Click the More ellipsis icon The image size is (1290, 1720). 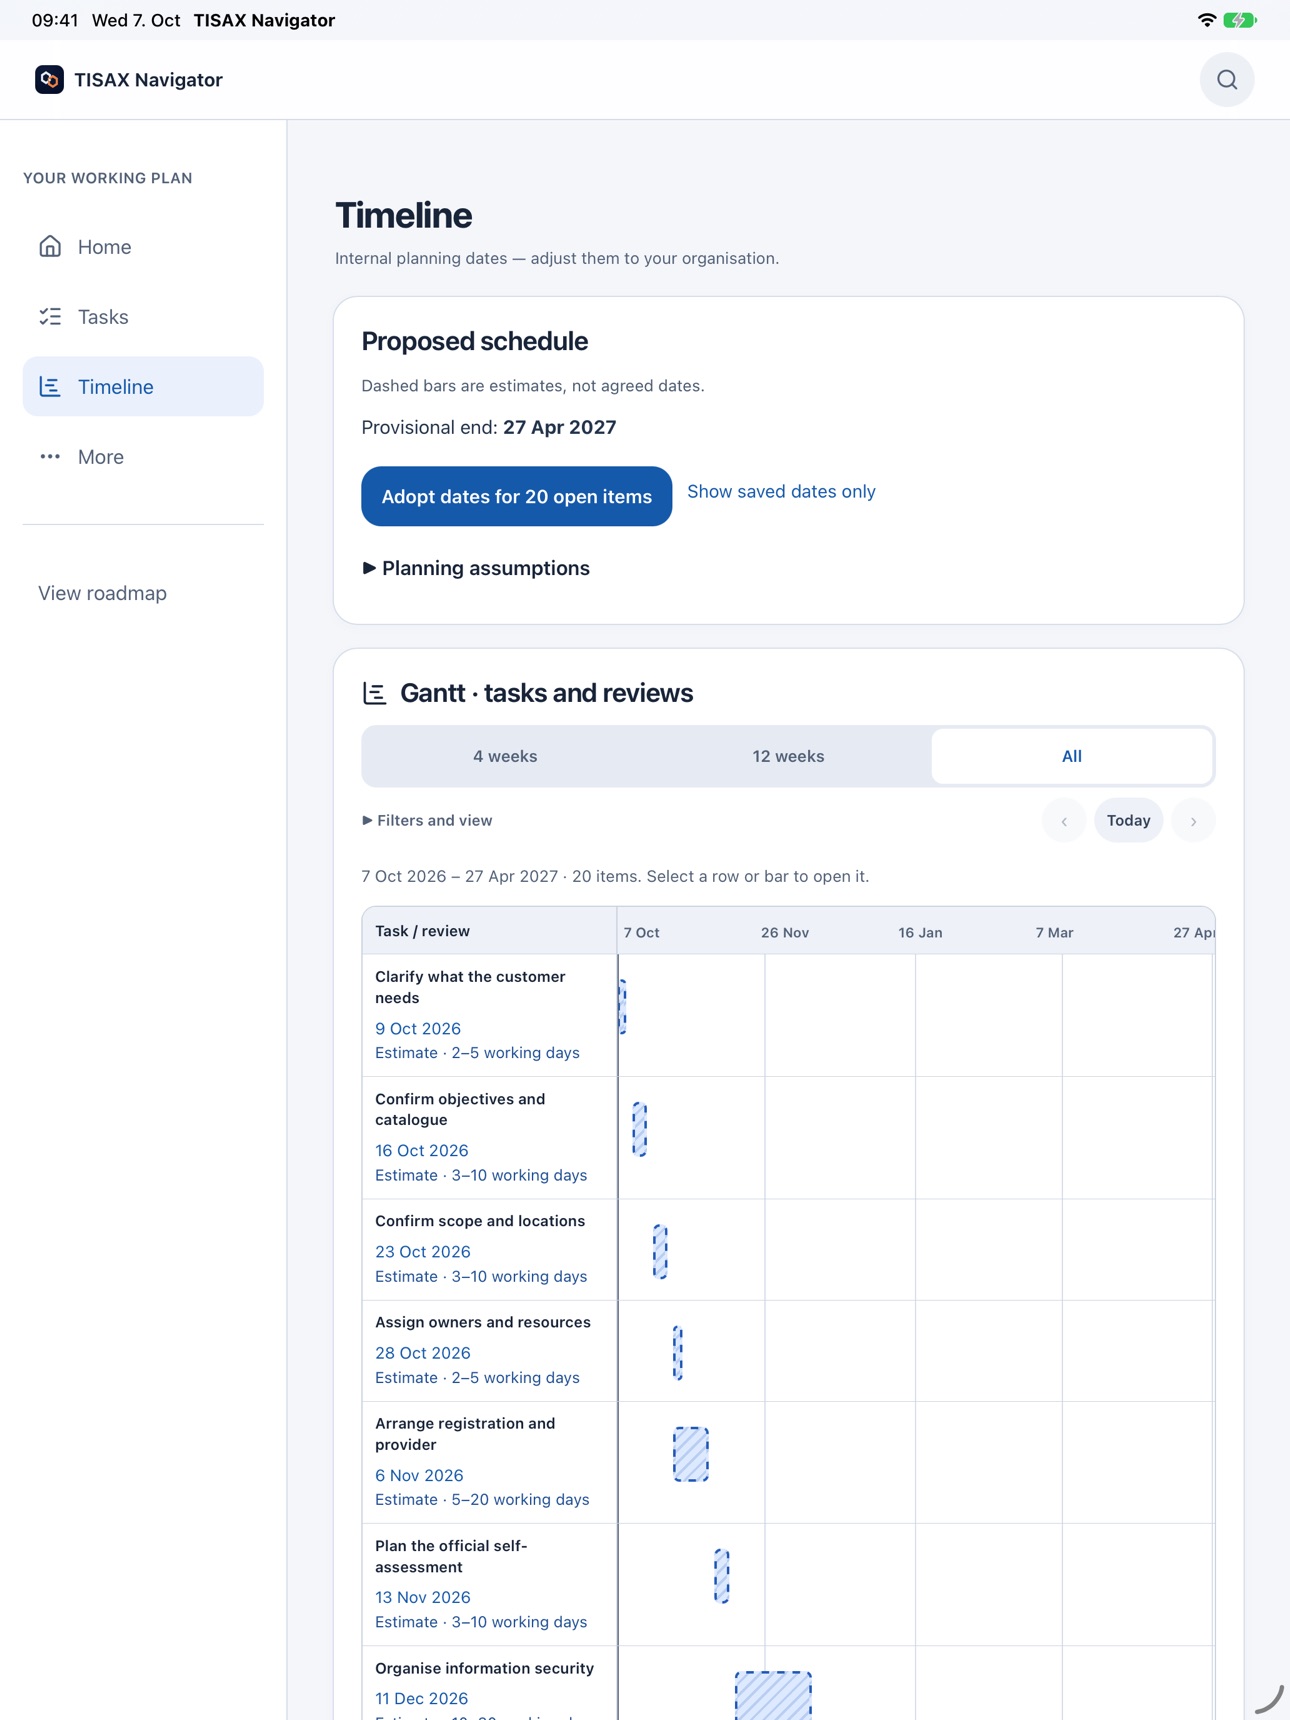[50, 457]
